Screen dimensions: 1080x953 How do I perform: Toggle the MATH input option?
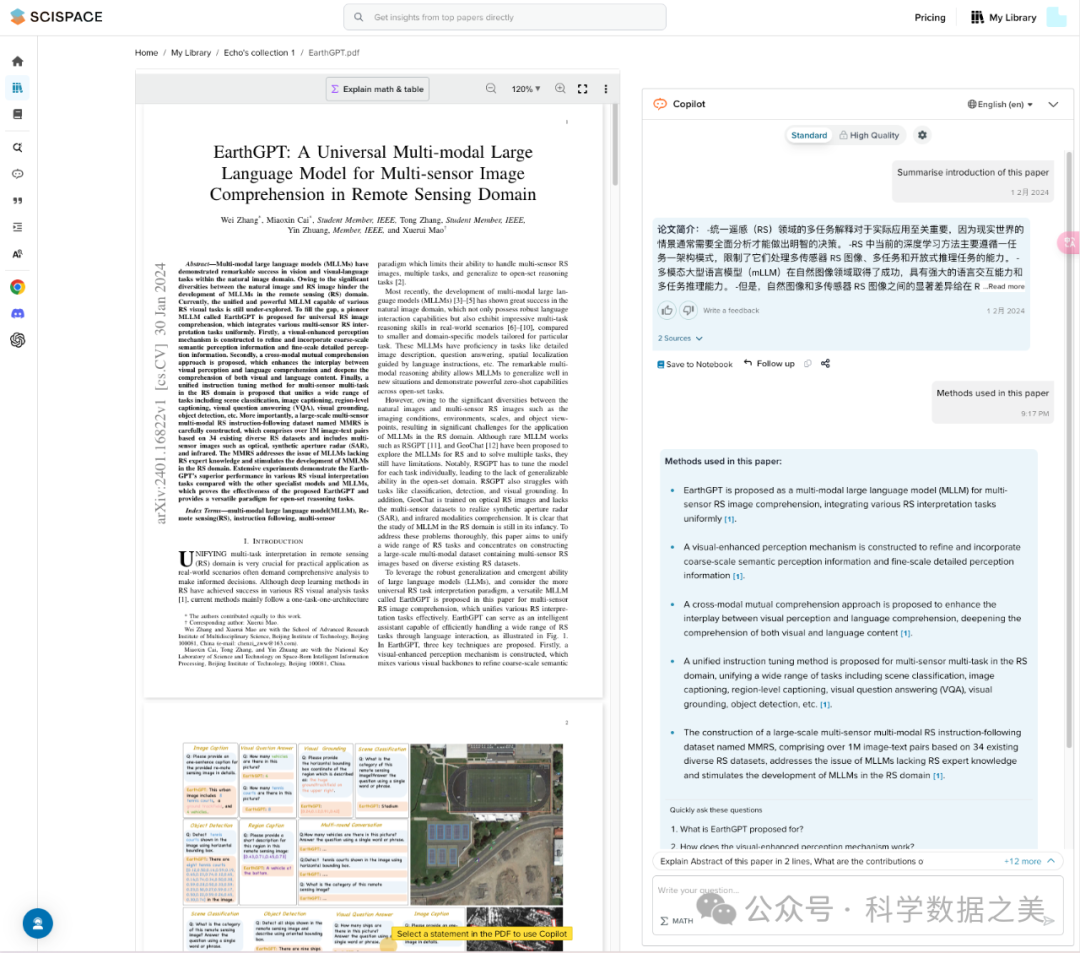coord(676,921)
